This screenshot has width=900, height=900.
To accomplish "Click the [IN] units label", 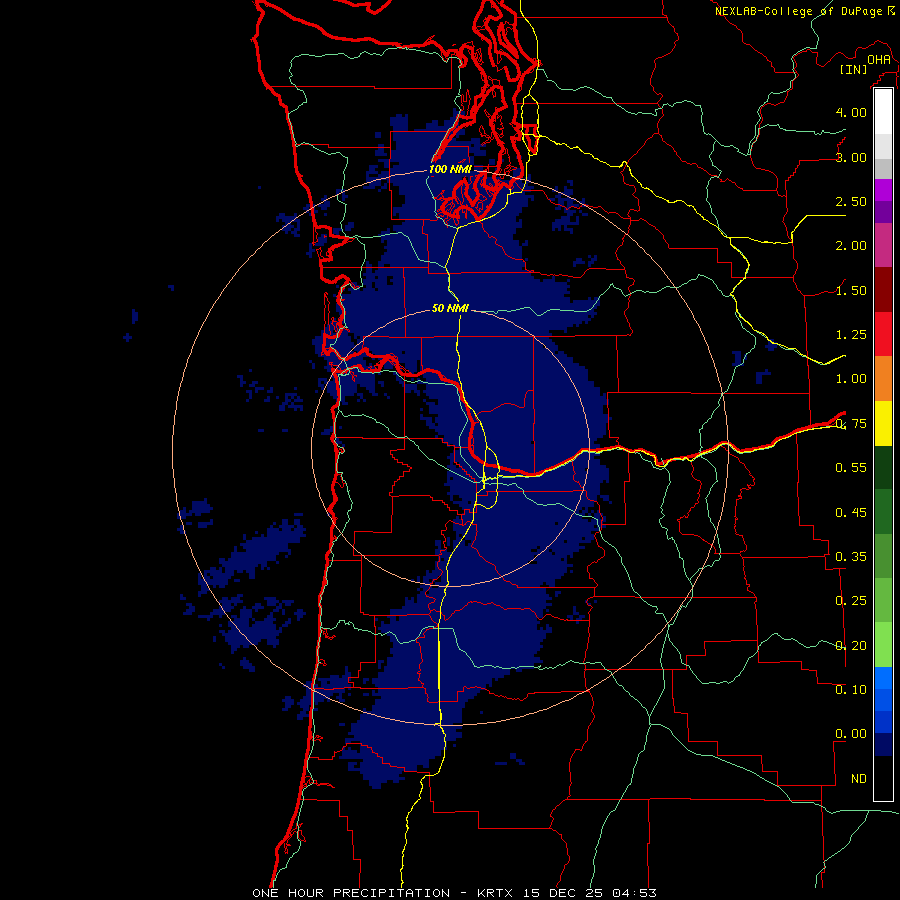I will (853, 69).
